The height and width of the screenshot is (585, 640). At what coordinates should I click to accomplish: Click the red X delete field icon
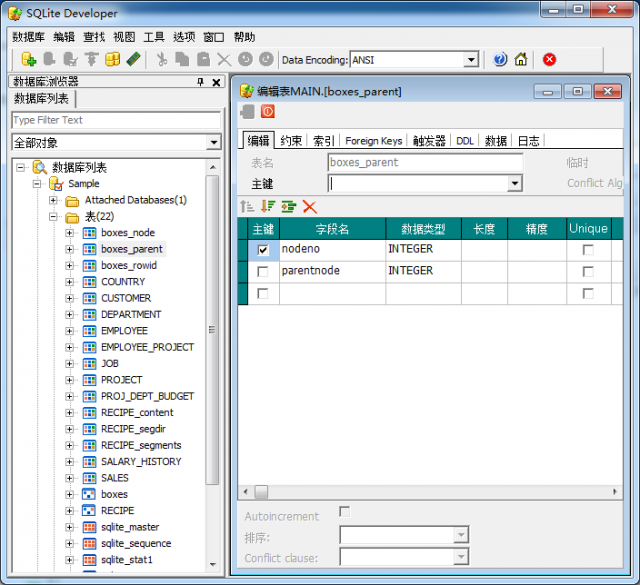pos(310,206)
